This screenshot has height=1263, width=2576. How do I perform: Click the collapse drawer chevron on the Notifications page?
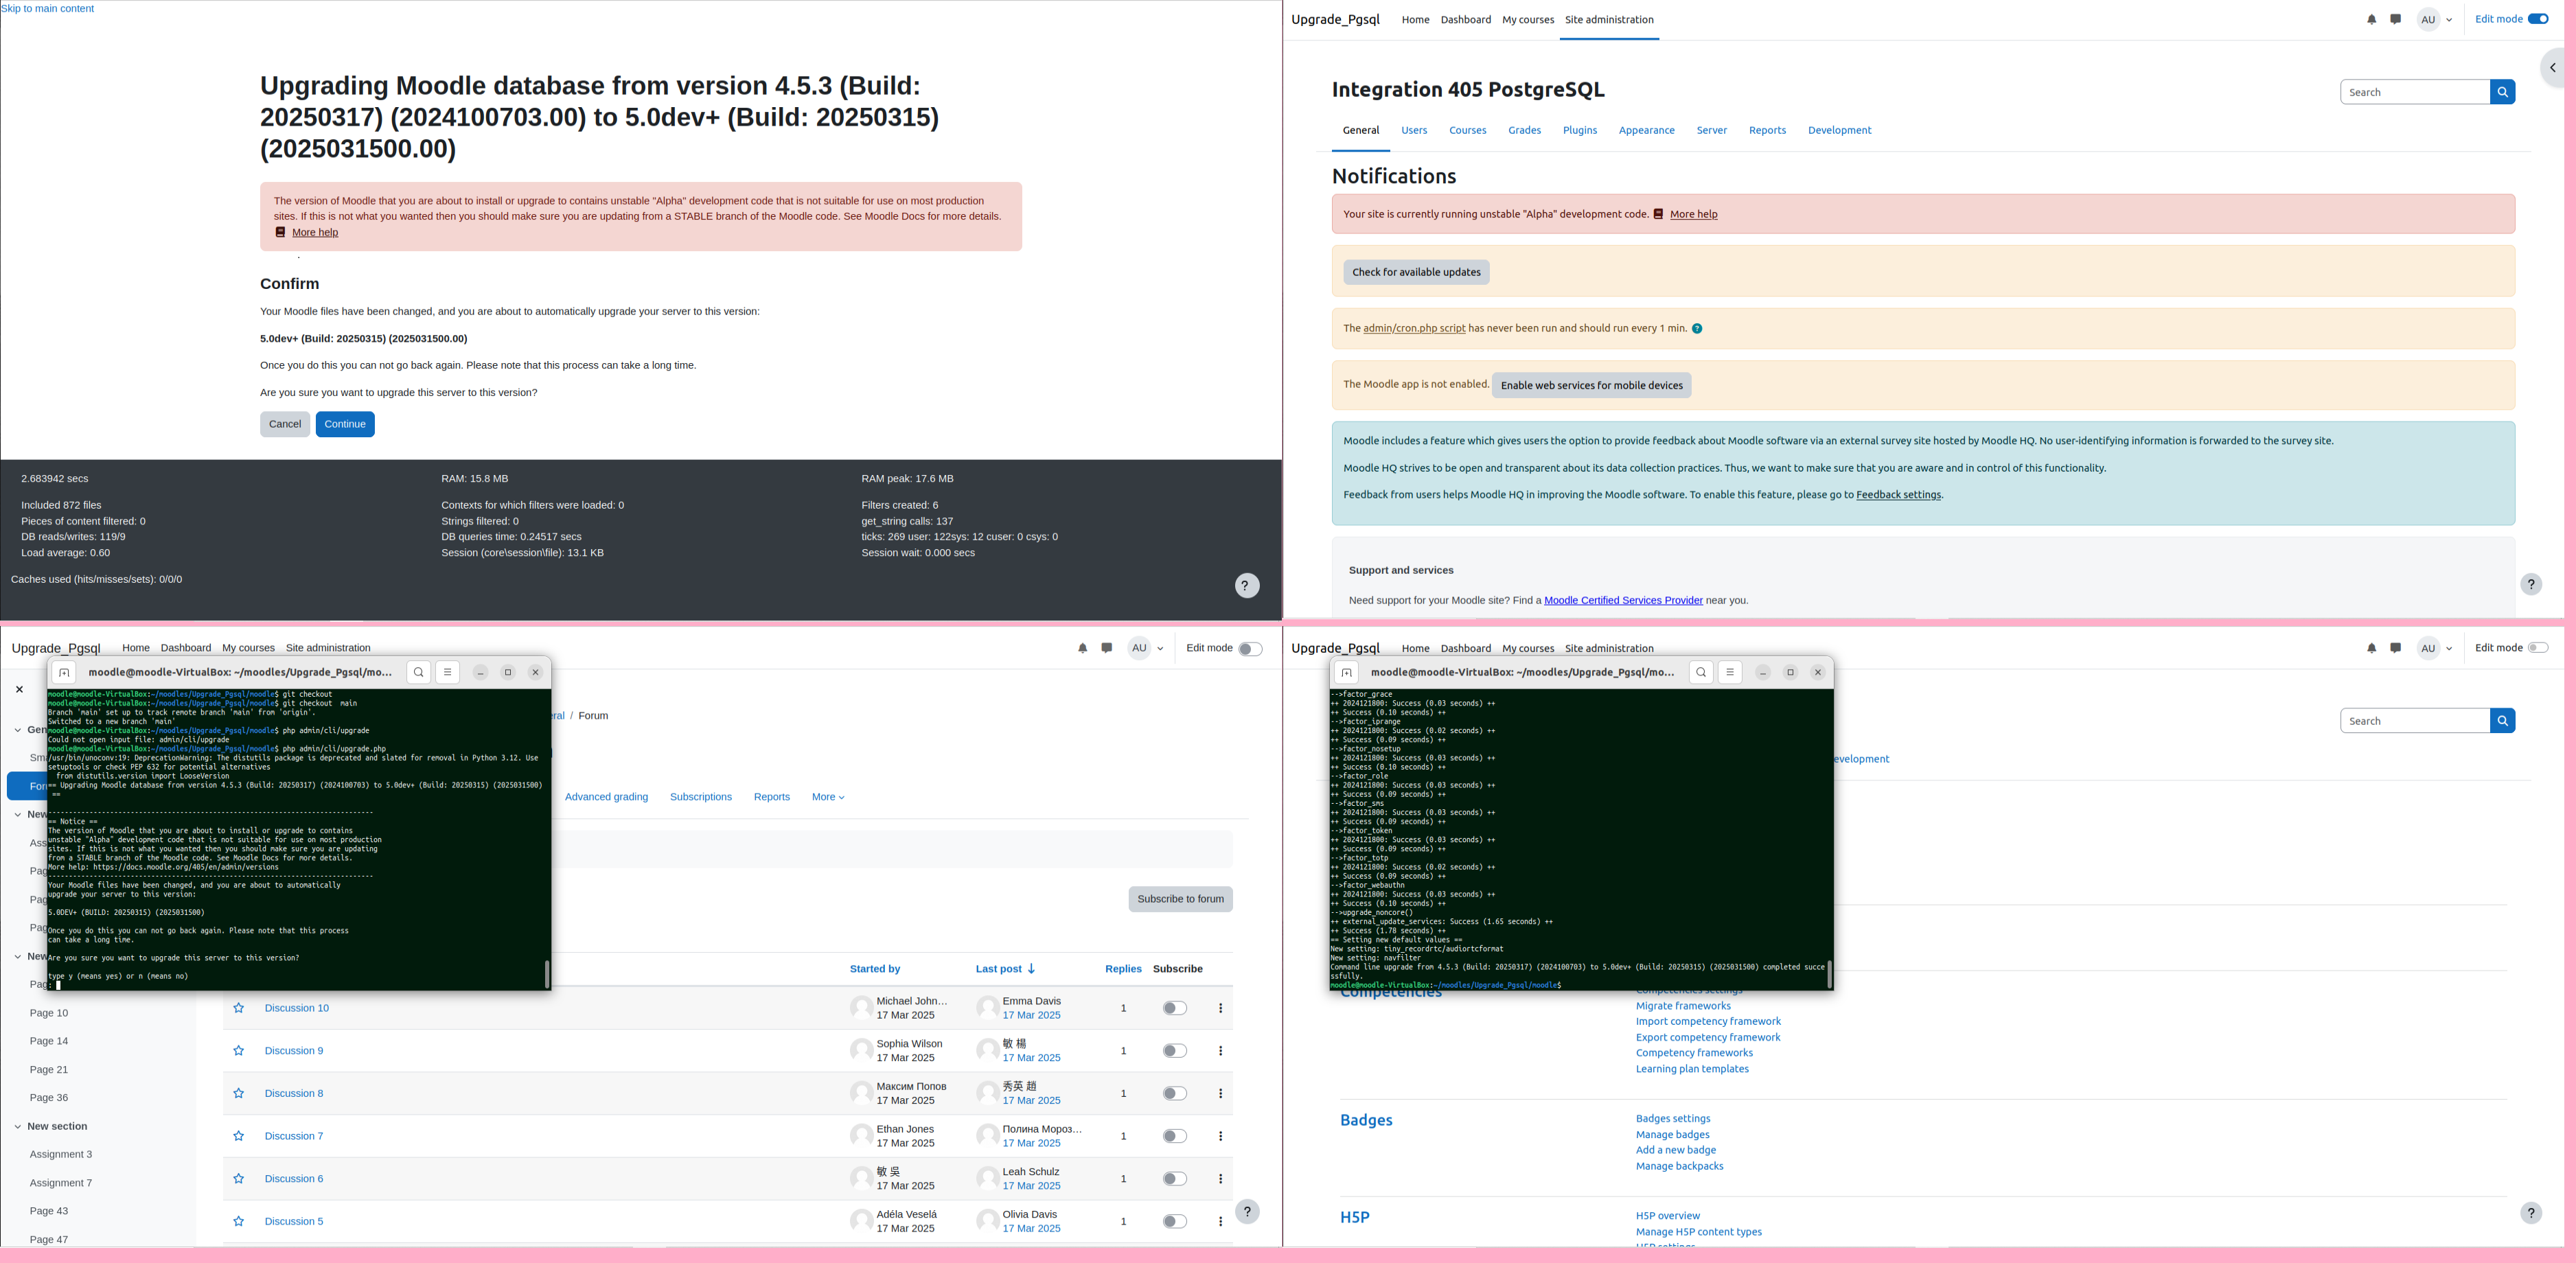point(2553,68)
